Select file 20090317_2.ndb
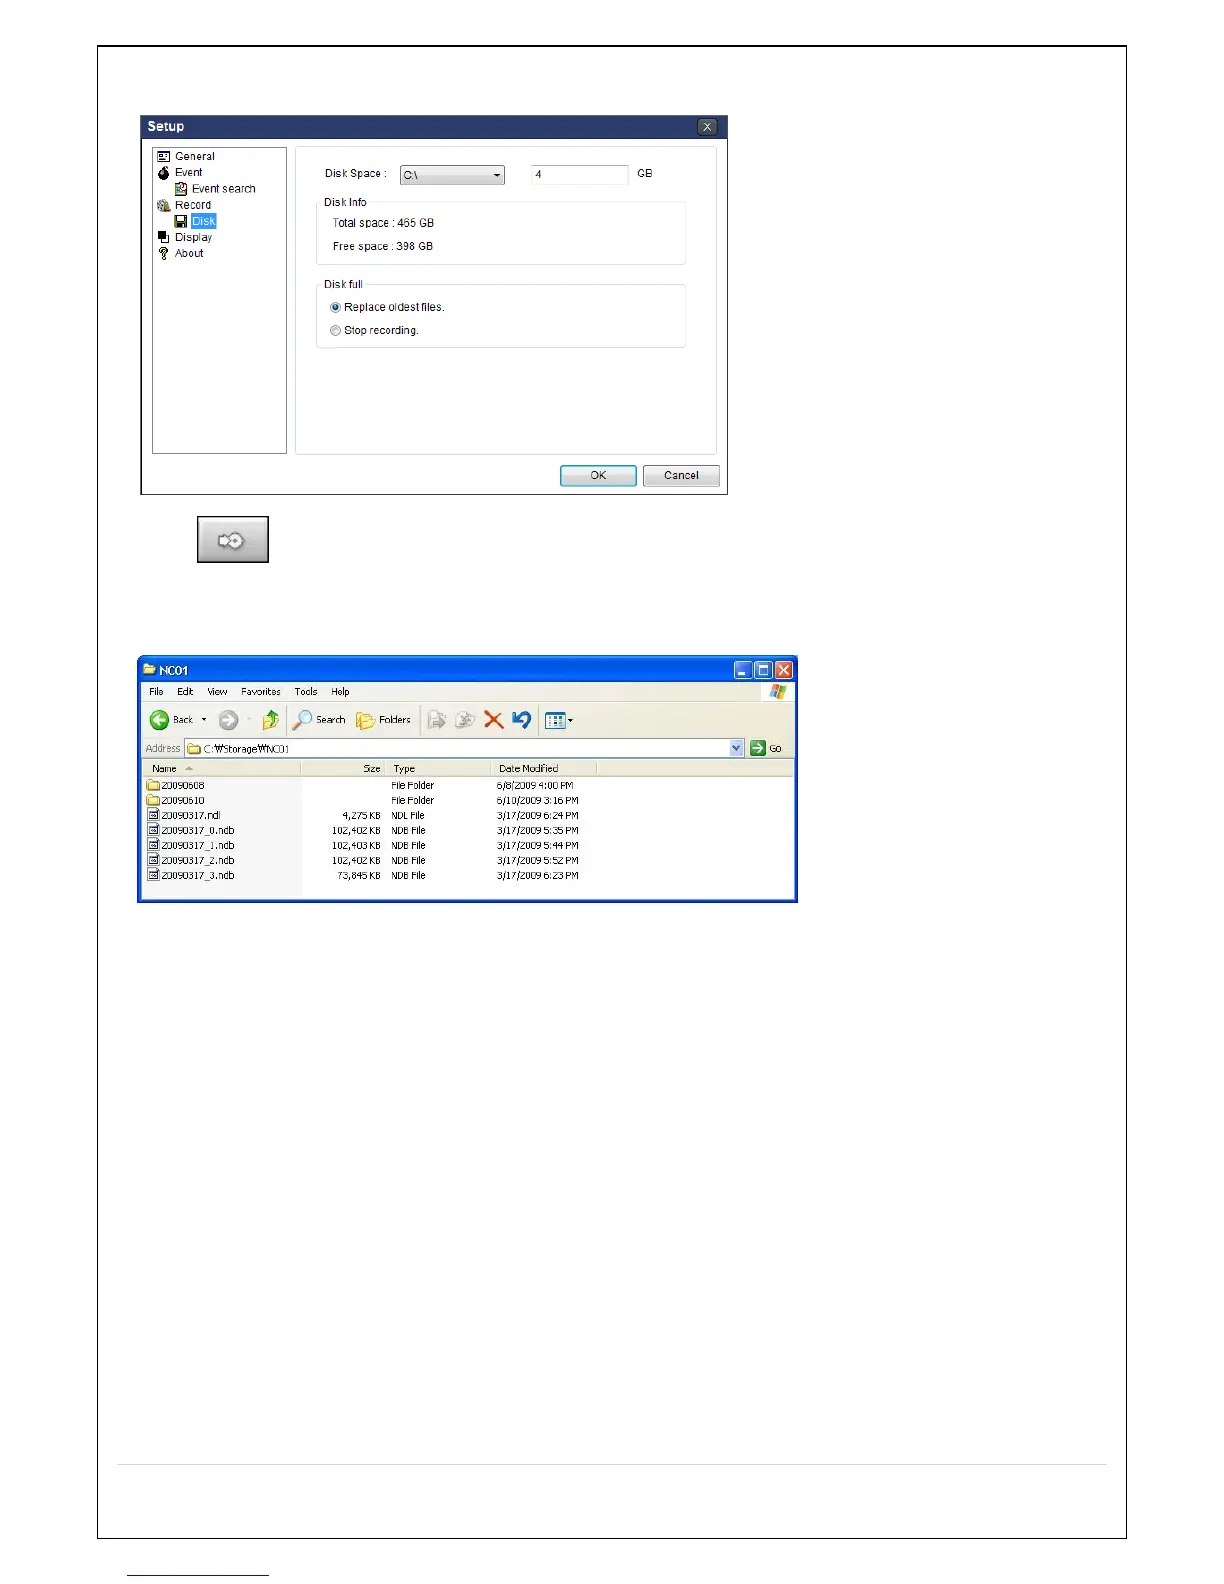The height and width of the screenshot is (1584, 1224). [198, 861]
